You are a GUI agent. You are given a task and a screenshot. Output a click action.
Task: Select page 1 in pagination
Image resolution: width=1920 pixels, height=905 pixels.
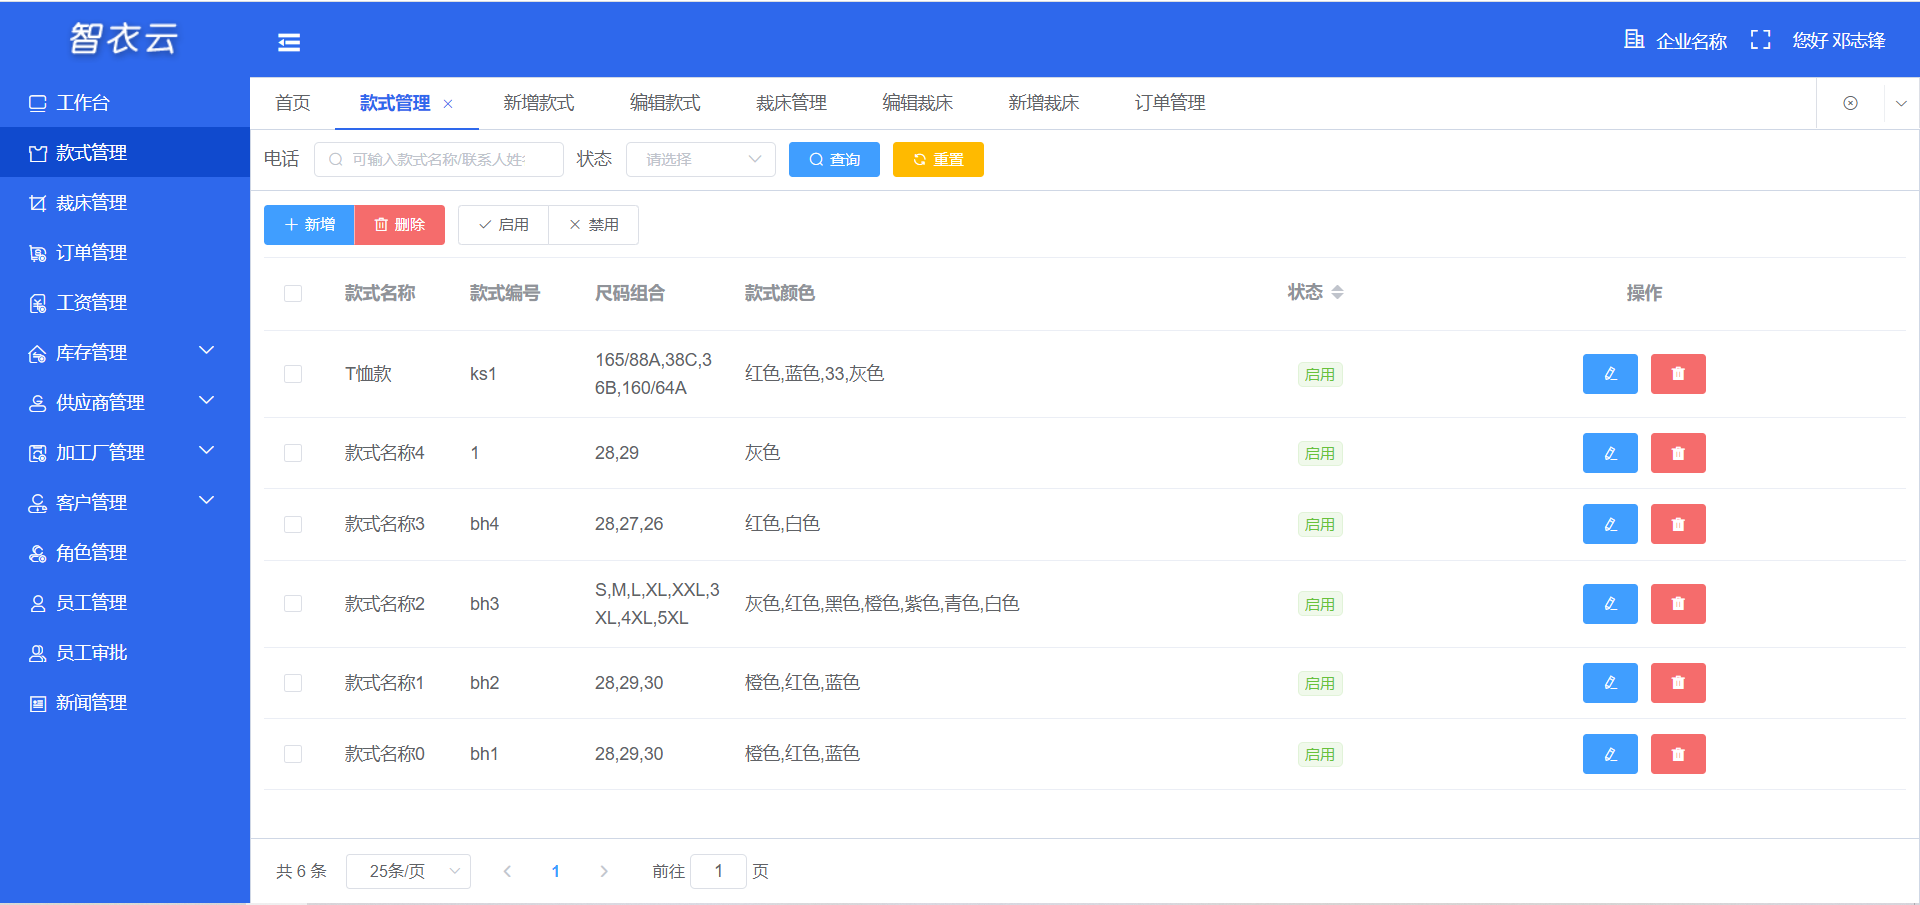click(x=555, y=871)
